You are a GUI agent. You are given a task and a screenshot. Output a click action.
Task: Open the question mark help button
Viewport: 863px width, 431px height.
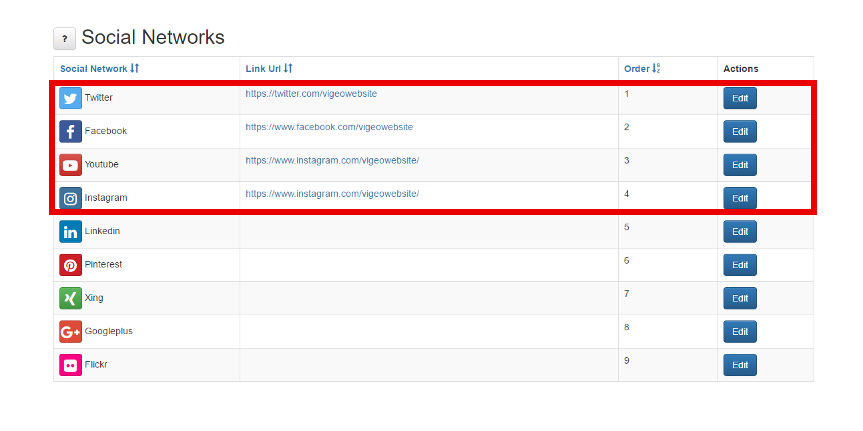pyautogui.click(x=64, y=39)
